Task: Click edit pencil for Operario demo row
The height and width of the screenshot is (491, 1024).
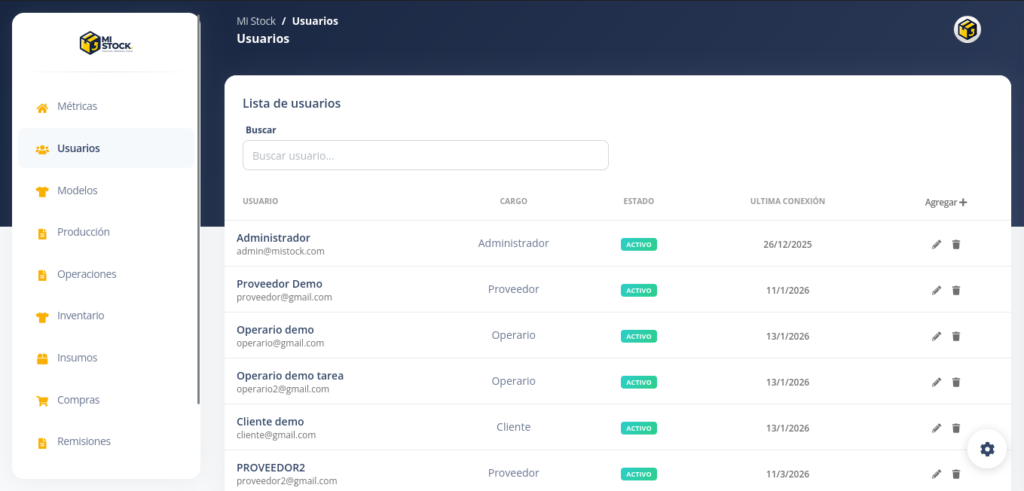Action: tap(936, 336)
